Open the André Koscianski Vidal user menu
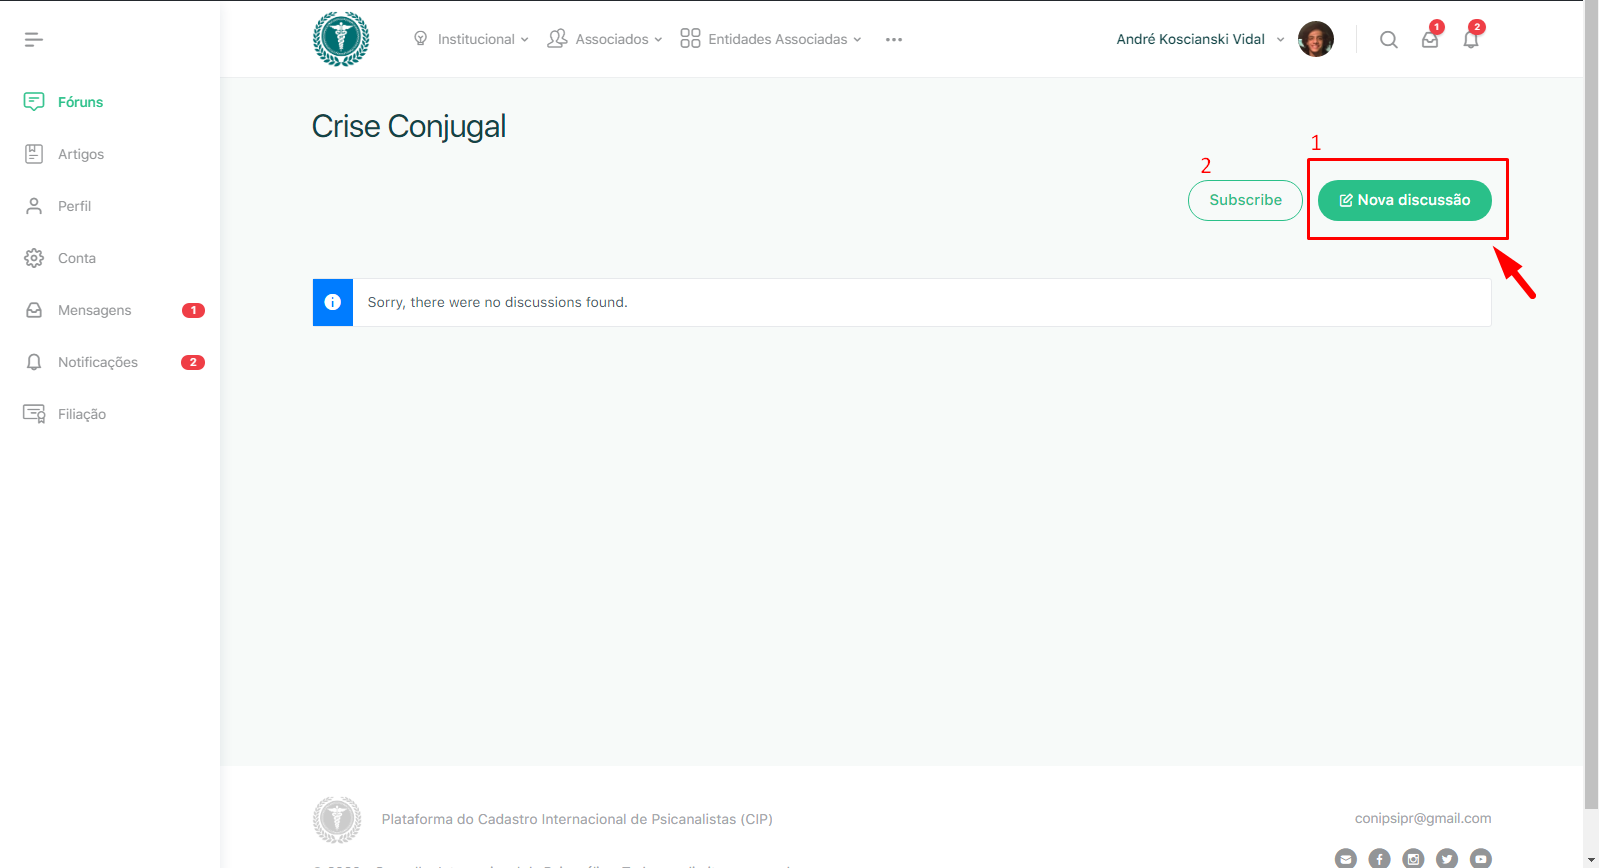 (x=1199, y=39)
